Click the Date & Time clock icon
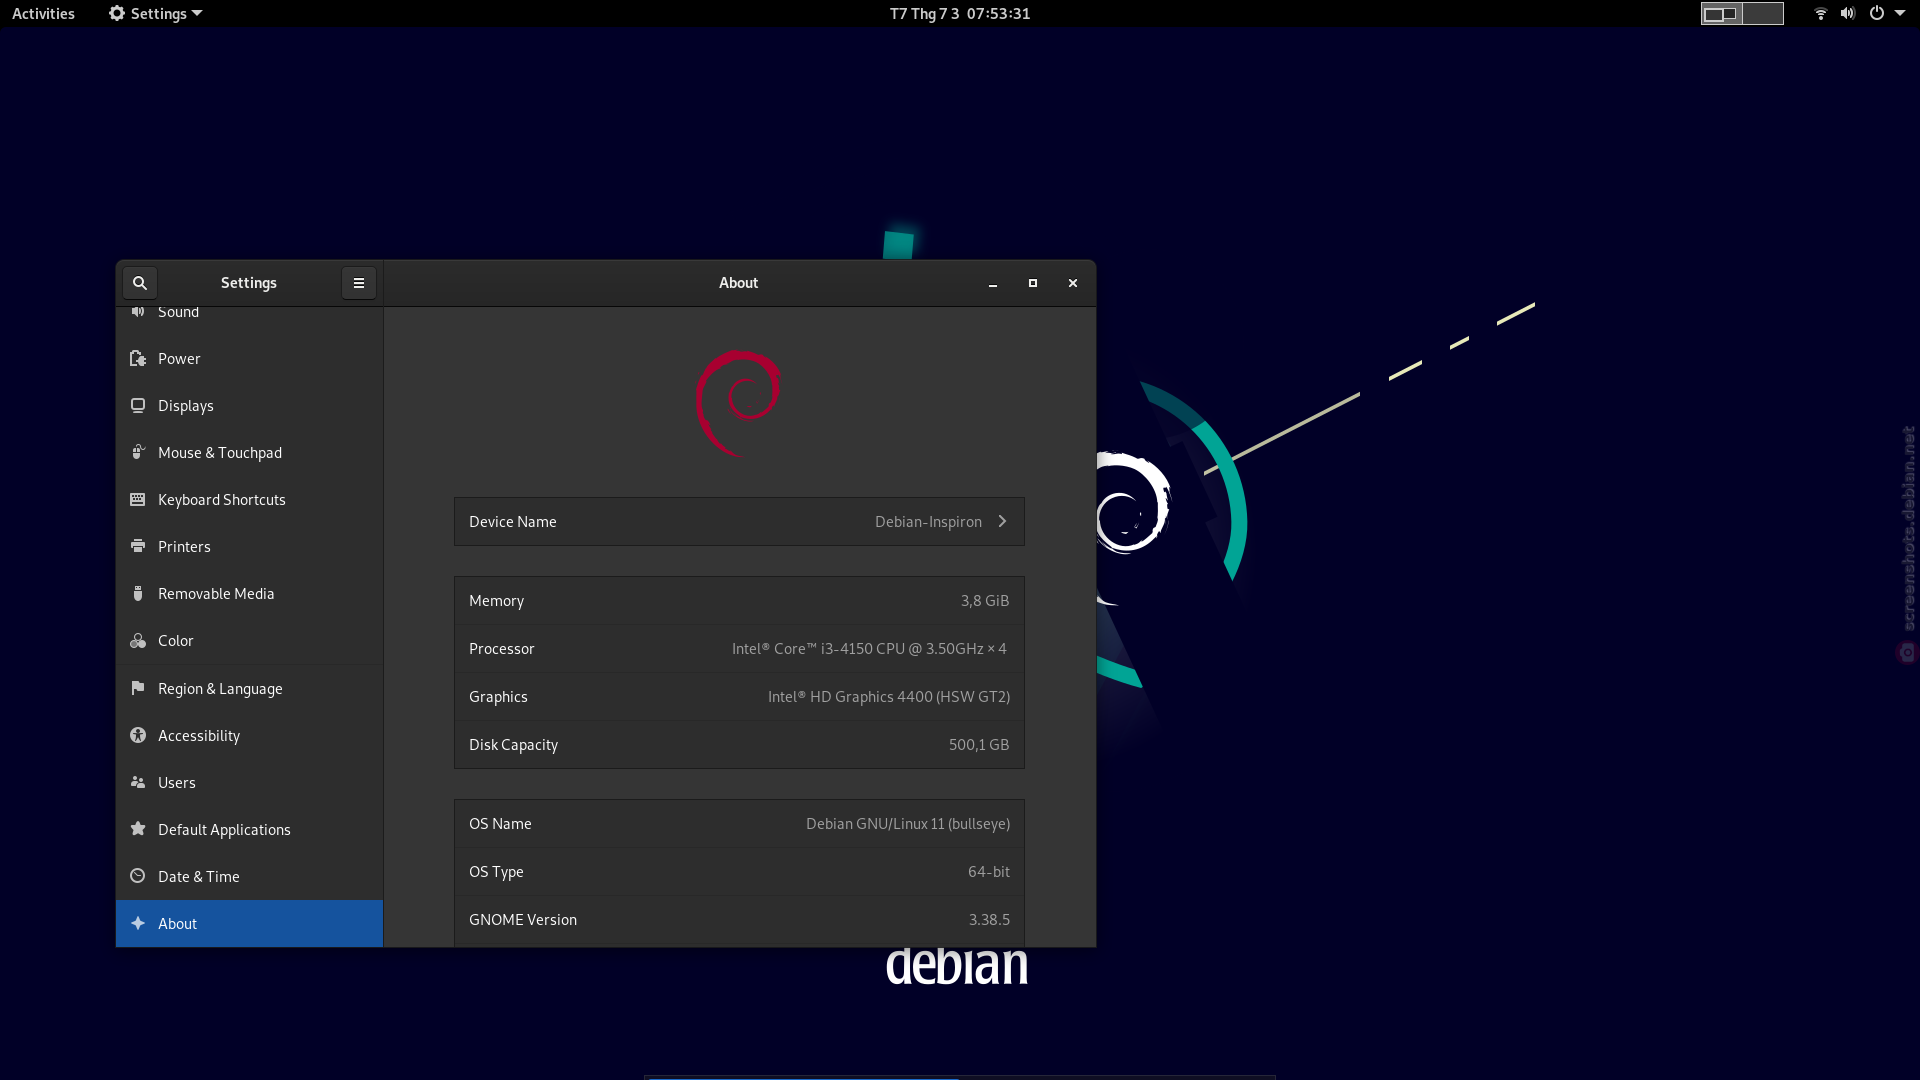This screenshot has height=1080, width=1920. (138, 876)
